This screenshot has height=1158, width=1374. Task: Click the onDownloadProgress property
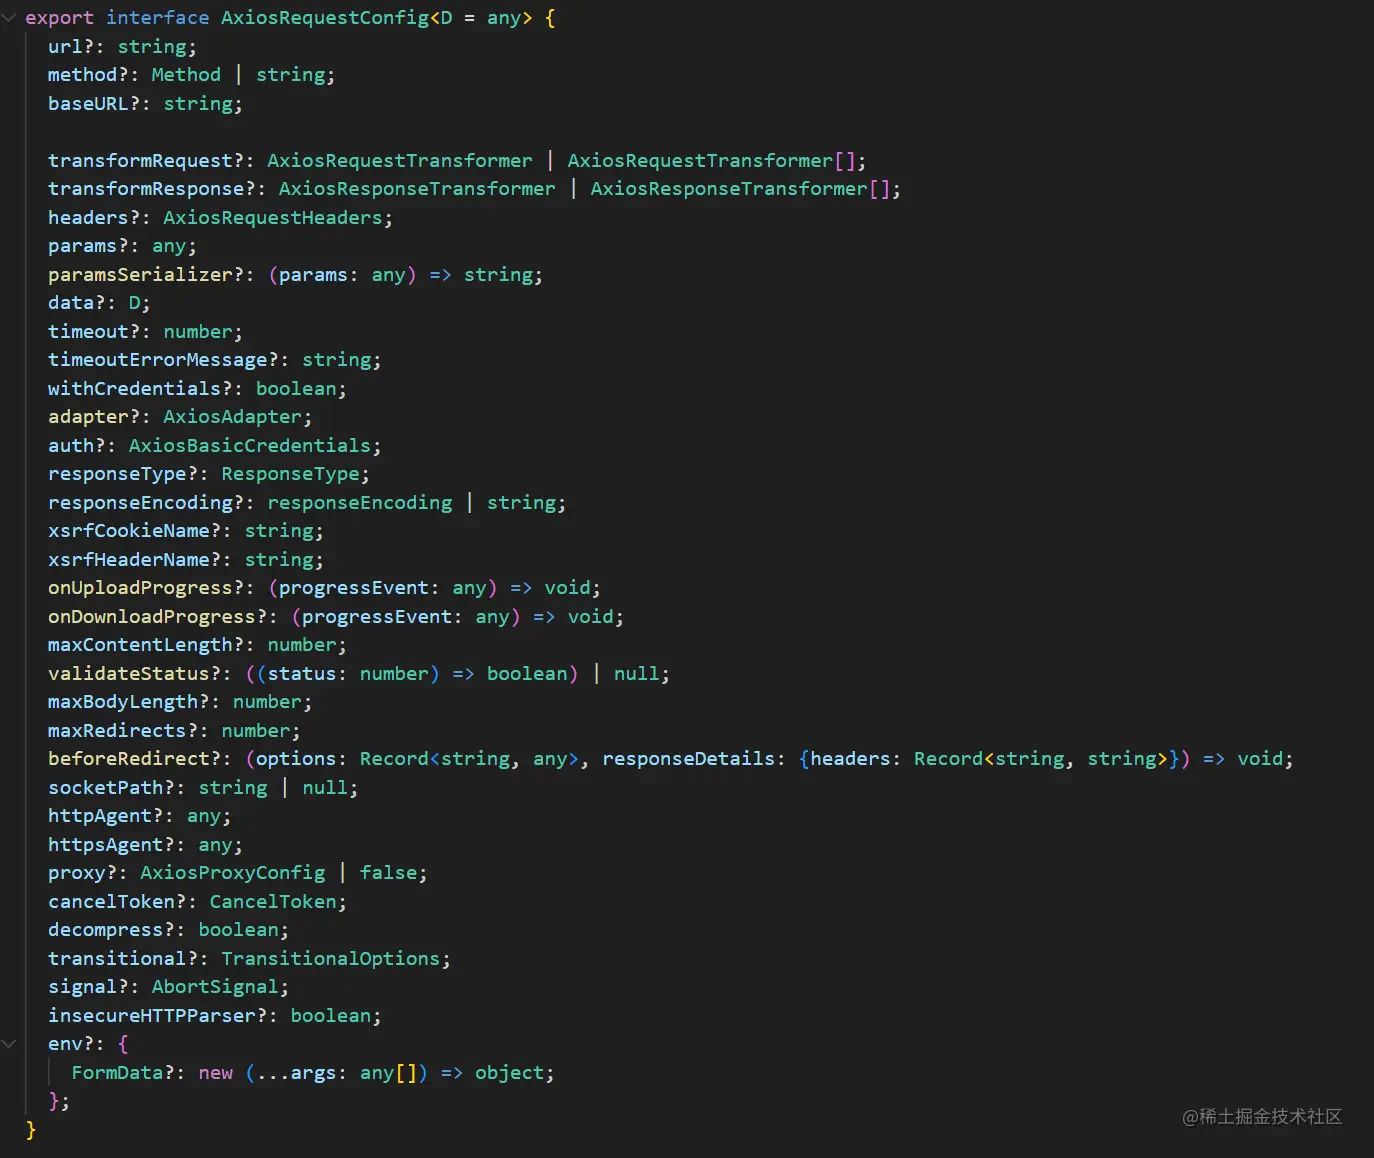[x=152, y=617]
